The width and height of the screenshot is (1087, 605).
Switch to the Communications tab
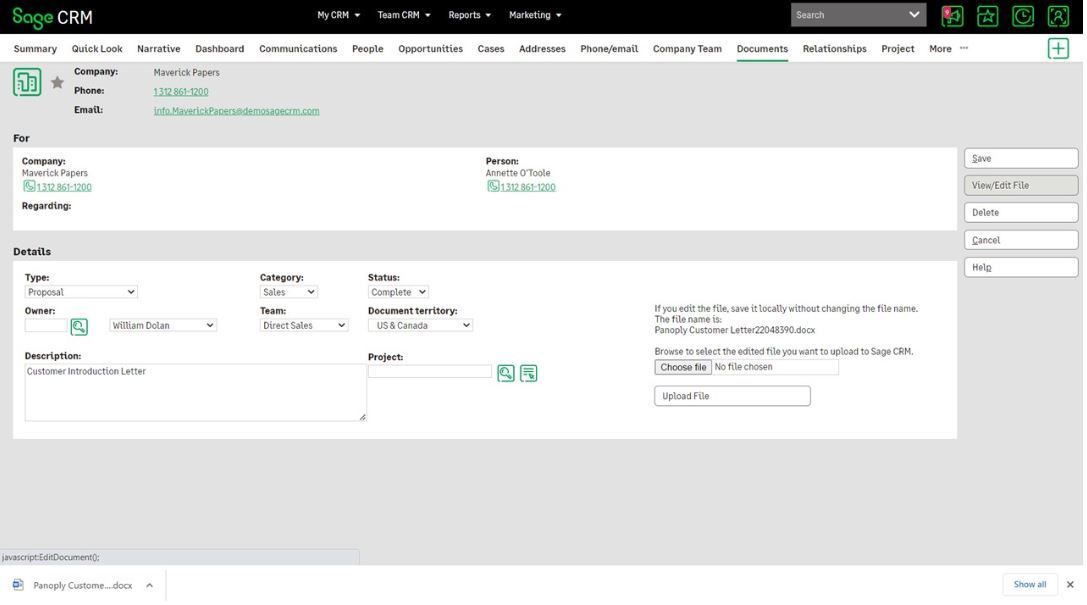pos(298,49)
